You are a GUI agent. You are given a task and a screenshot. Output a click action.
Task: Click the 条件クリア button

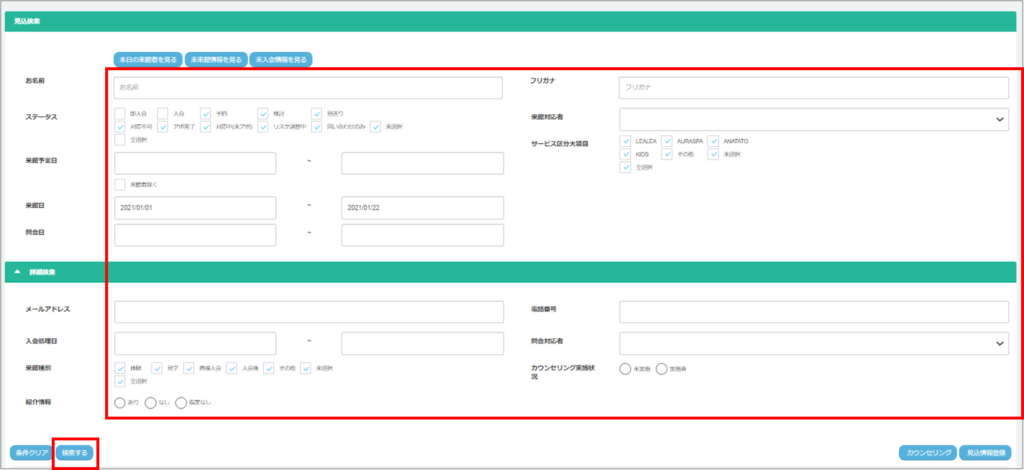[30, 453]
